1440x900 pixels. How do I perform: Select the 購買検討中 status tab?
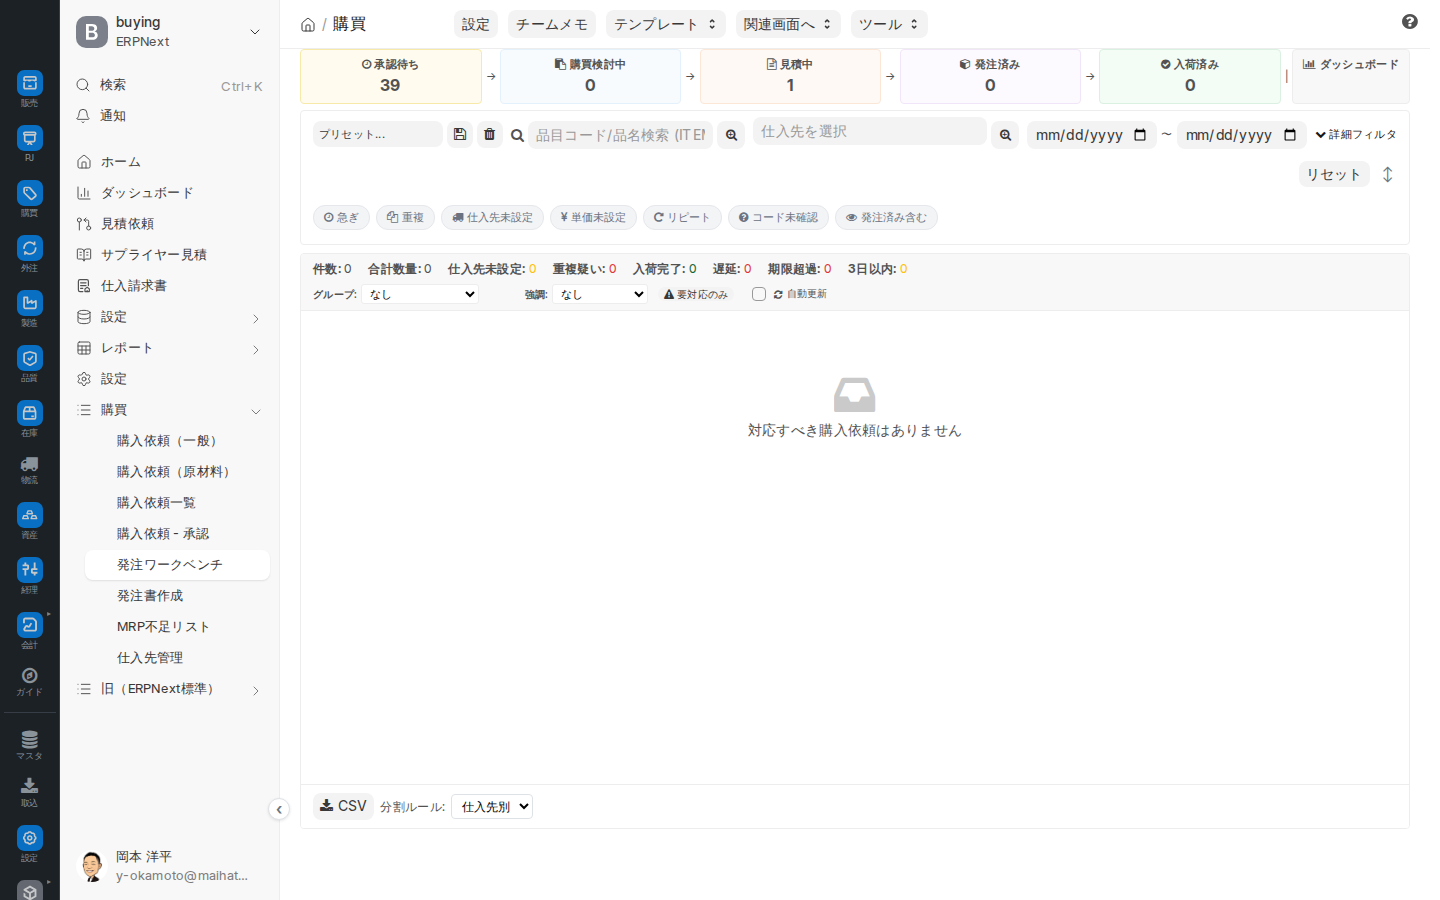590,76
